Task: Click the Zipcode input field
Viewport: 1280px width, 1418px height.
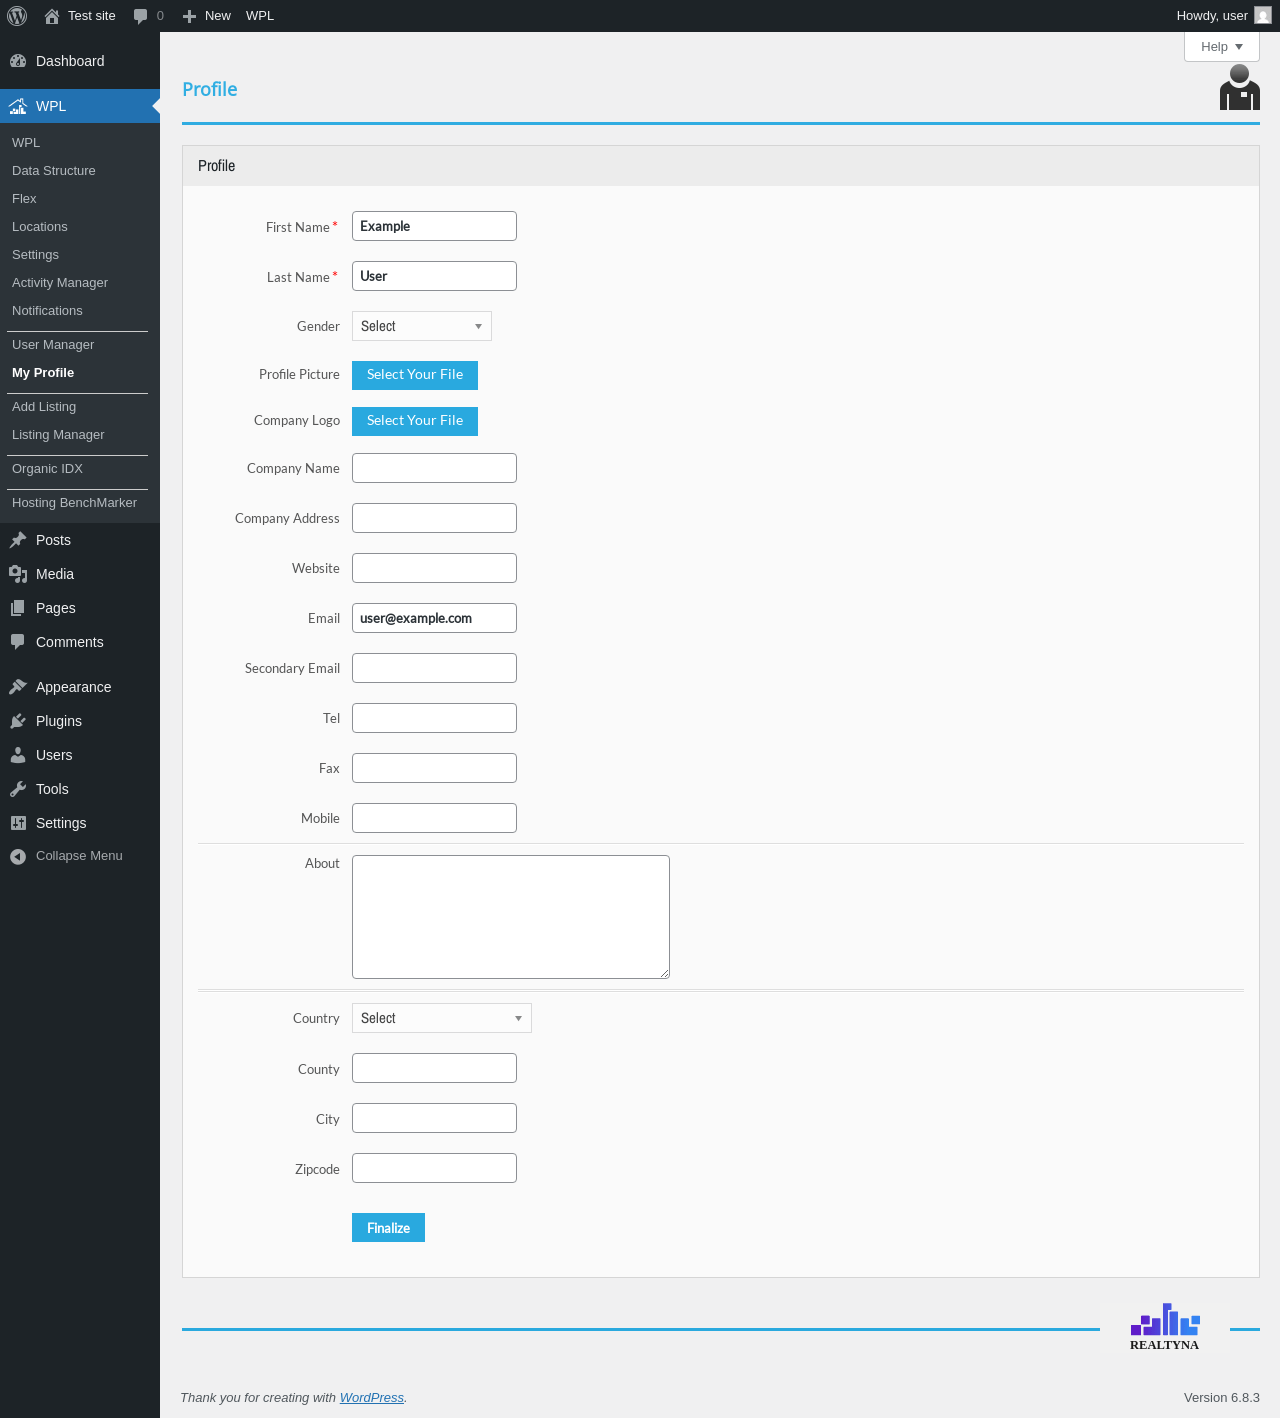Action: click(434, 1168)
